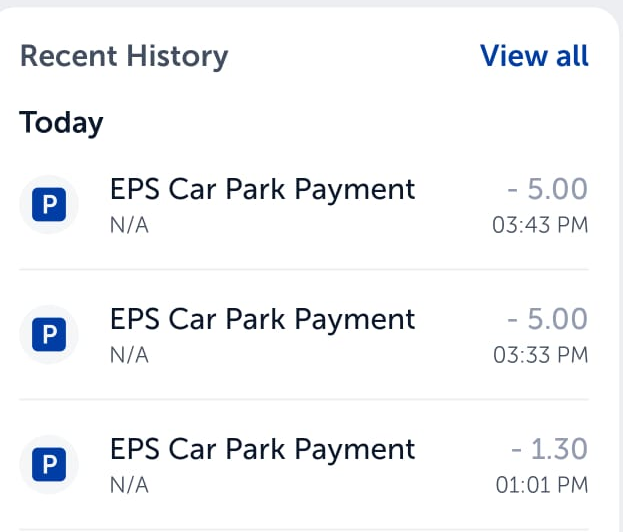Viewport: 623px width, 532px height.
Task: Tap the - 1.30 amount
Action: [549, 449]
